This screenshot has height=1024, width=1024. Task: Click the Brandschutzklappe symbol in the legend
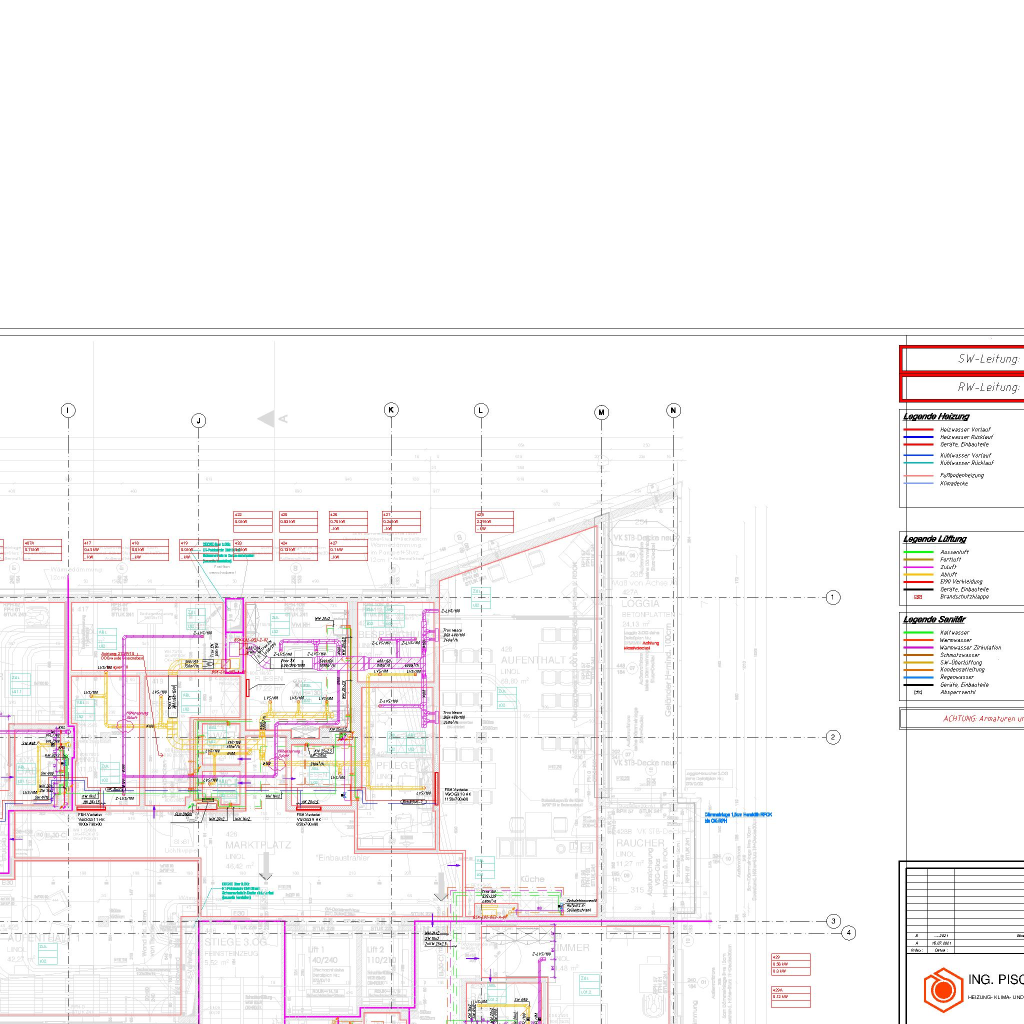[x=918, y=597]
